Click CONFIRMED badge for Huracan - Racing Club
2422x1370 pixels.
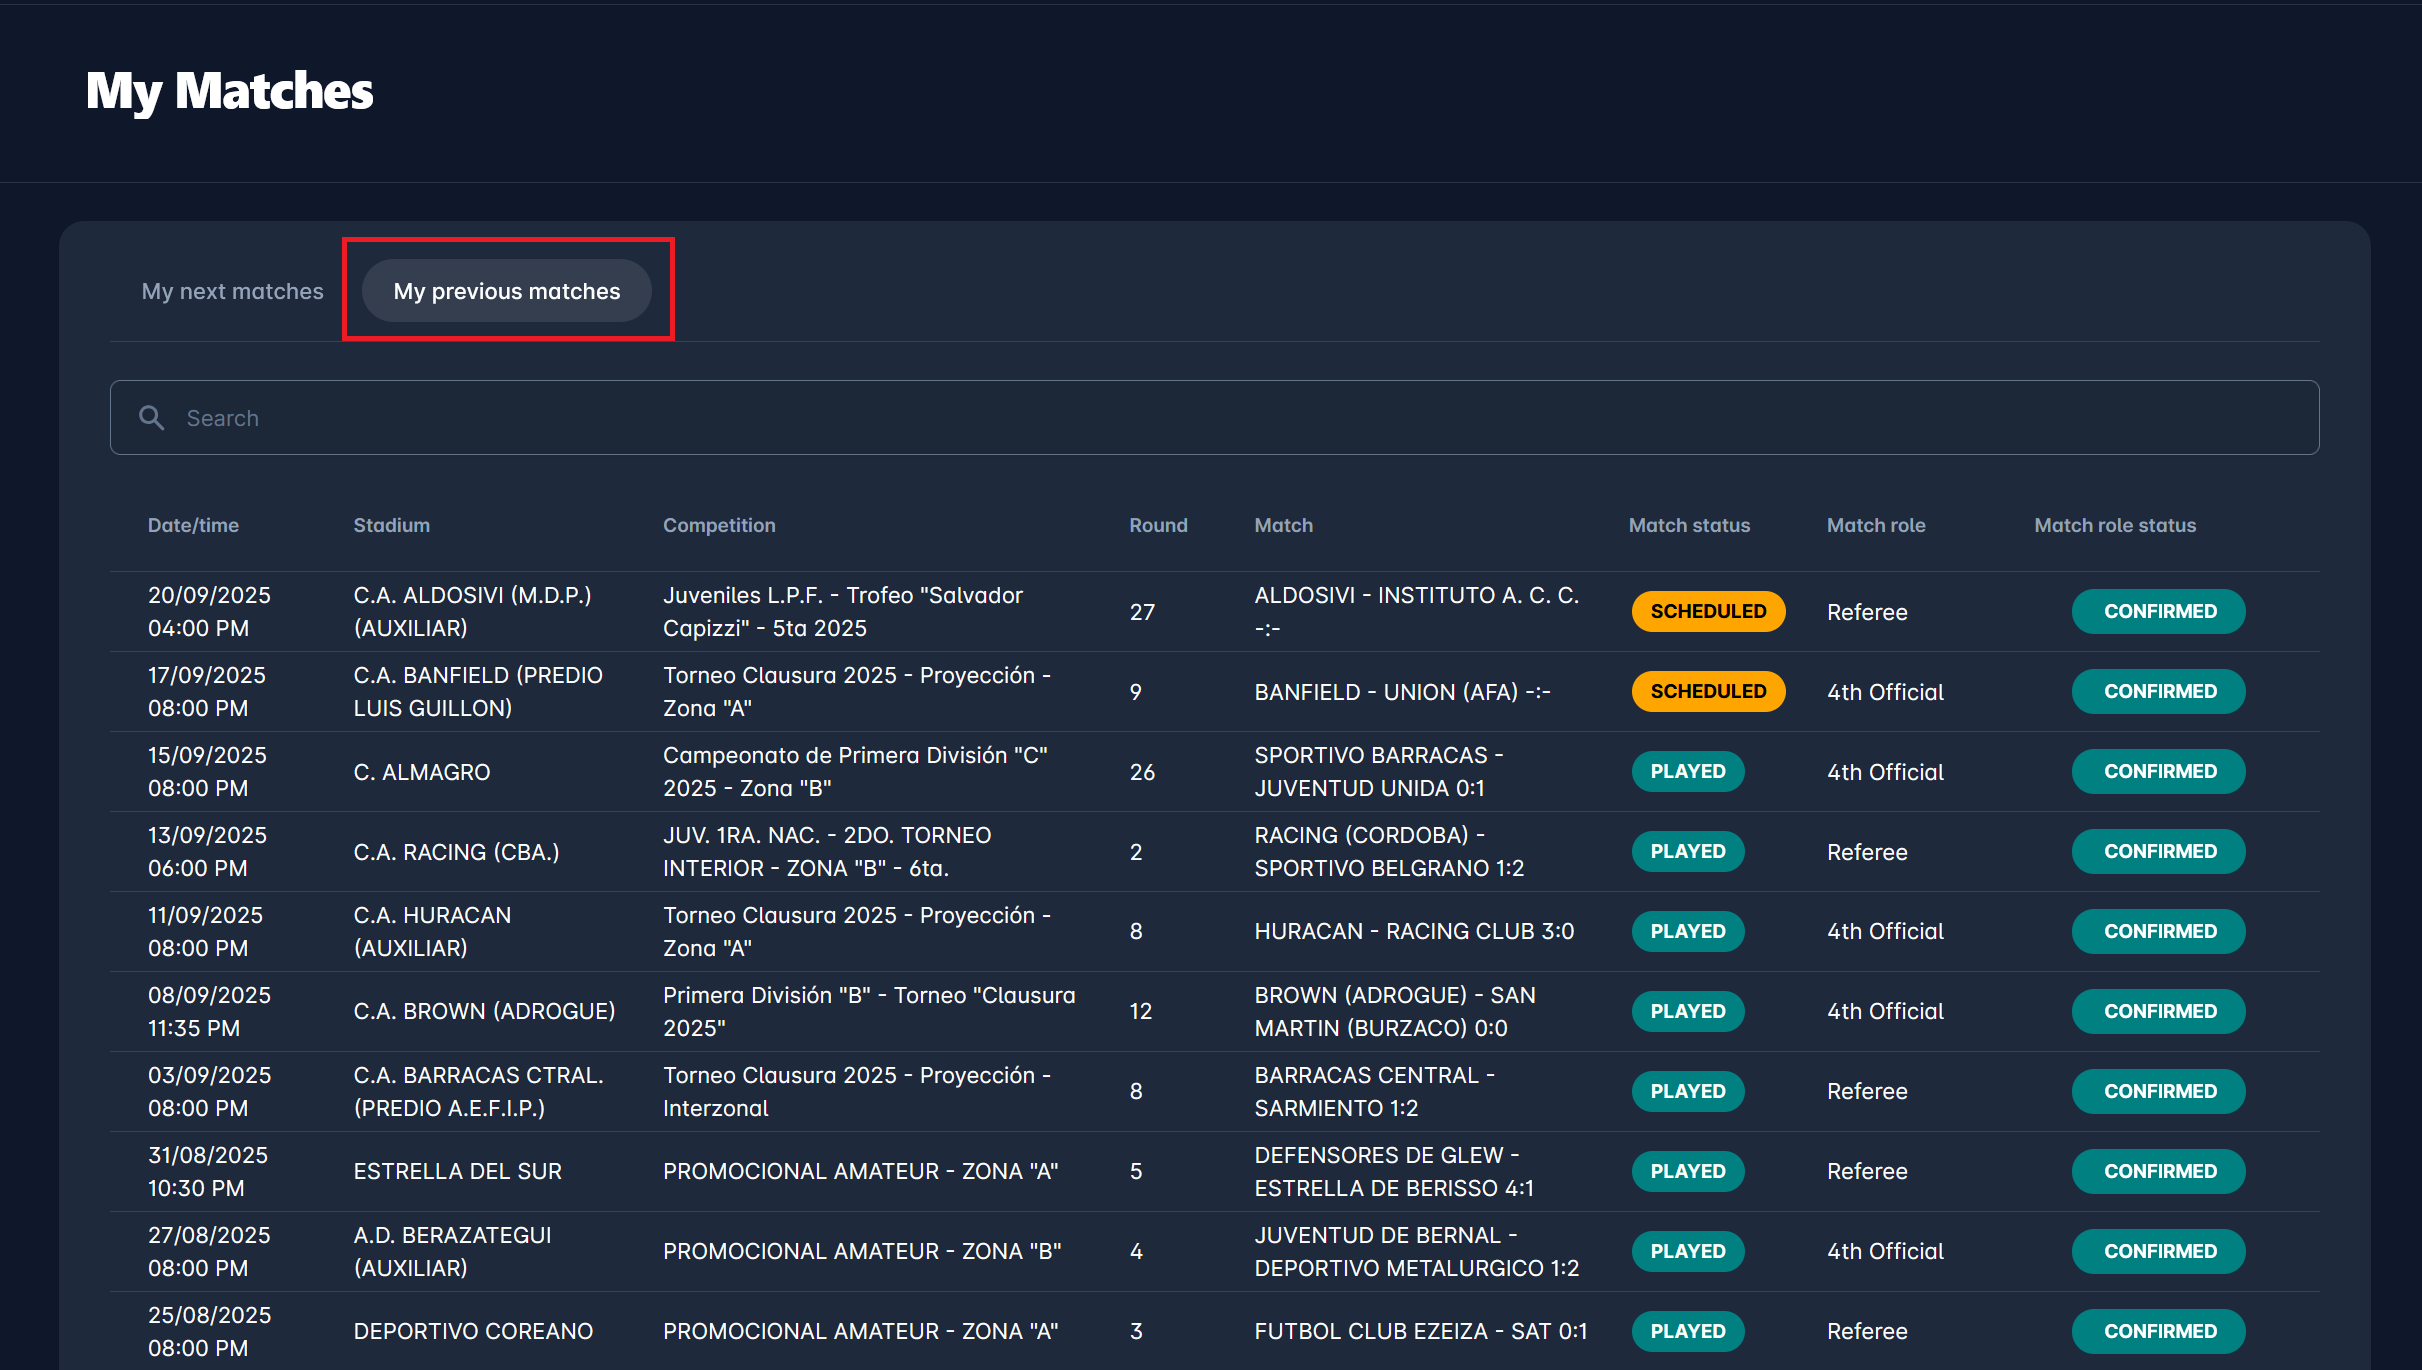(x=2159, y=931)
